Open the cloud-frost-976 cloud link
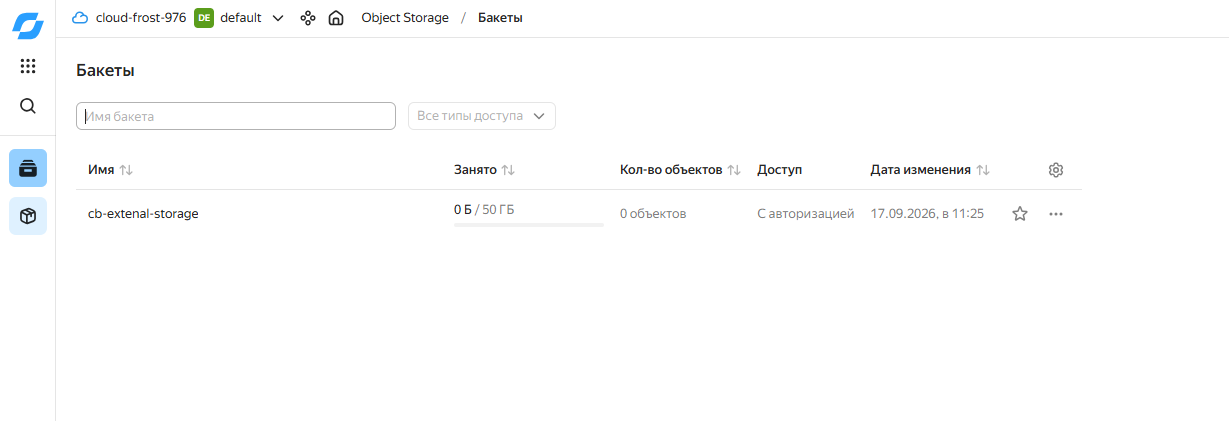1229x421 pixels. coord(141,18)
